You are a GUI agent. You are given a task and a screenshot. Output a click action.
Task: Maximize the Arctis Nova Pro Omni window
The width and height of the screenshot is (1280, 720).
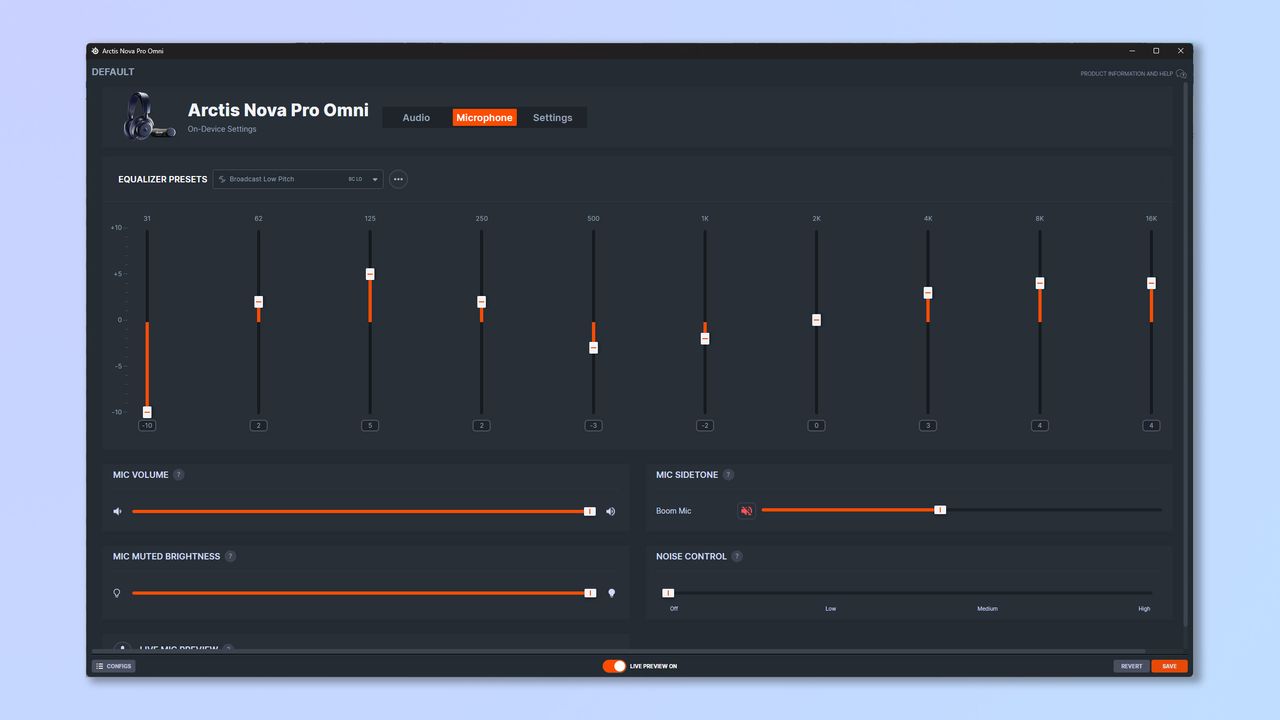1156,51
